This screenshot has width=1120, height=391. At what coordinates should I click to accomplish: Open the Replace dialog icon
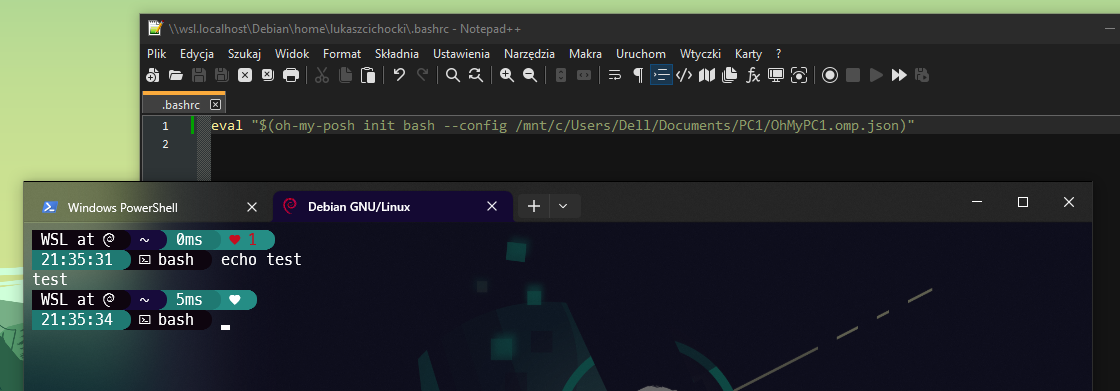(x=476, y=75)
